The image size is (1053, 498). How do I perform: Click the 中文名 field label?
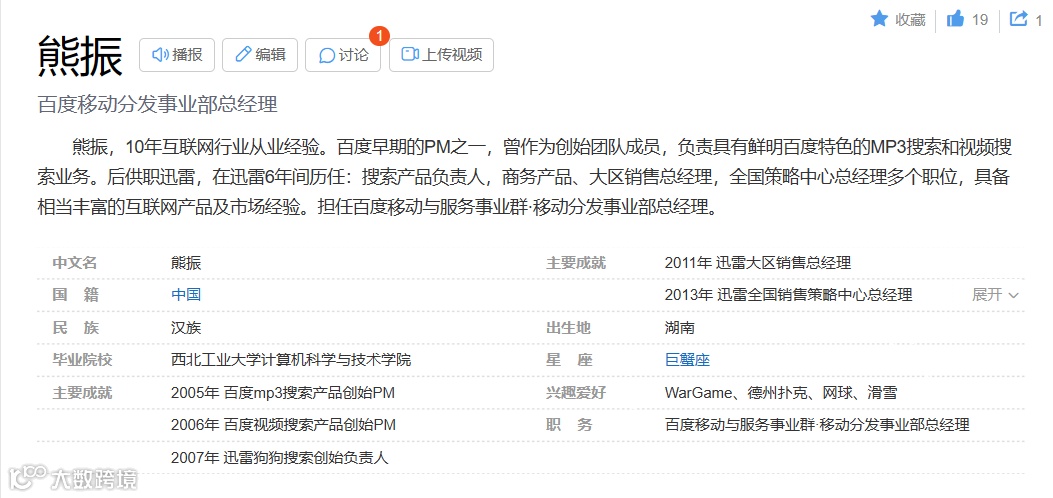tap(75, 262)
